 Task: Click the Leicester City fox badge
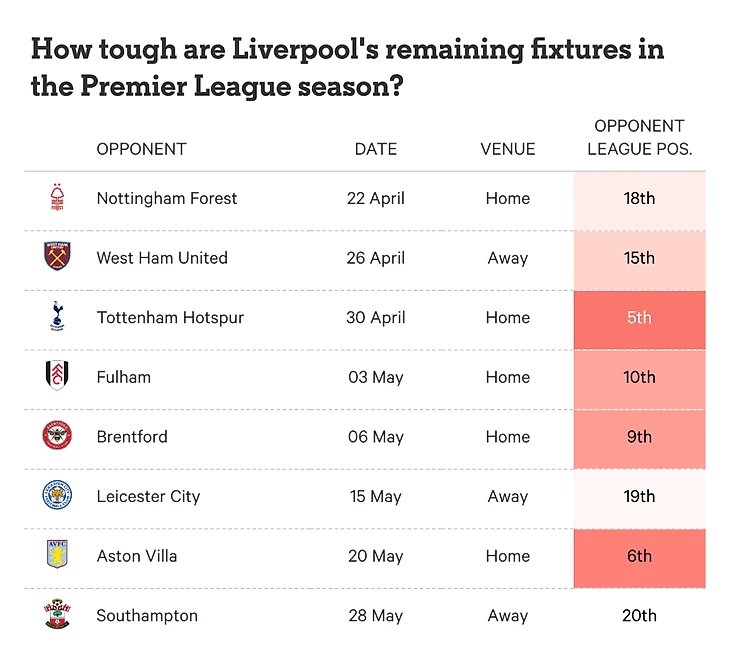point(57,496)
